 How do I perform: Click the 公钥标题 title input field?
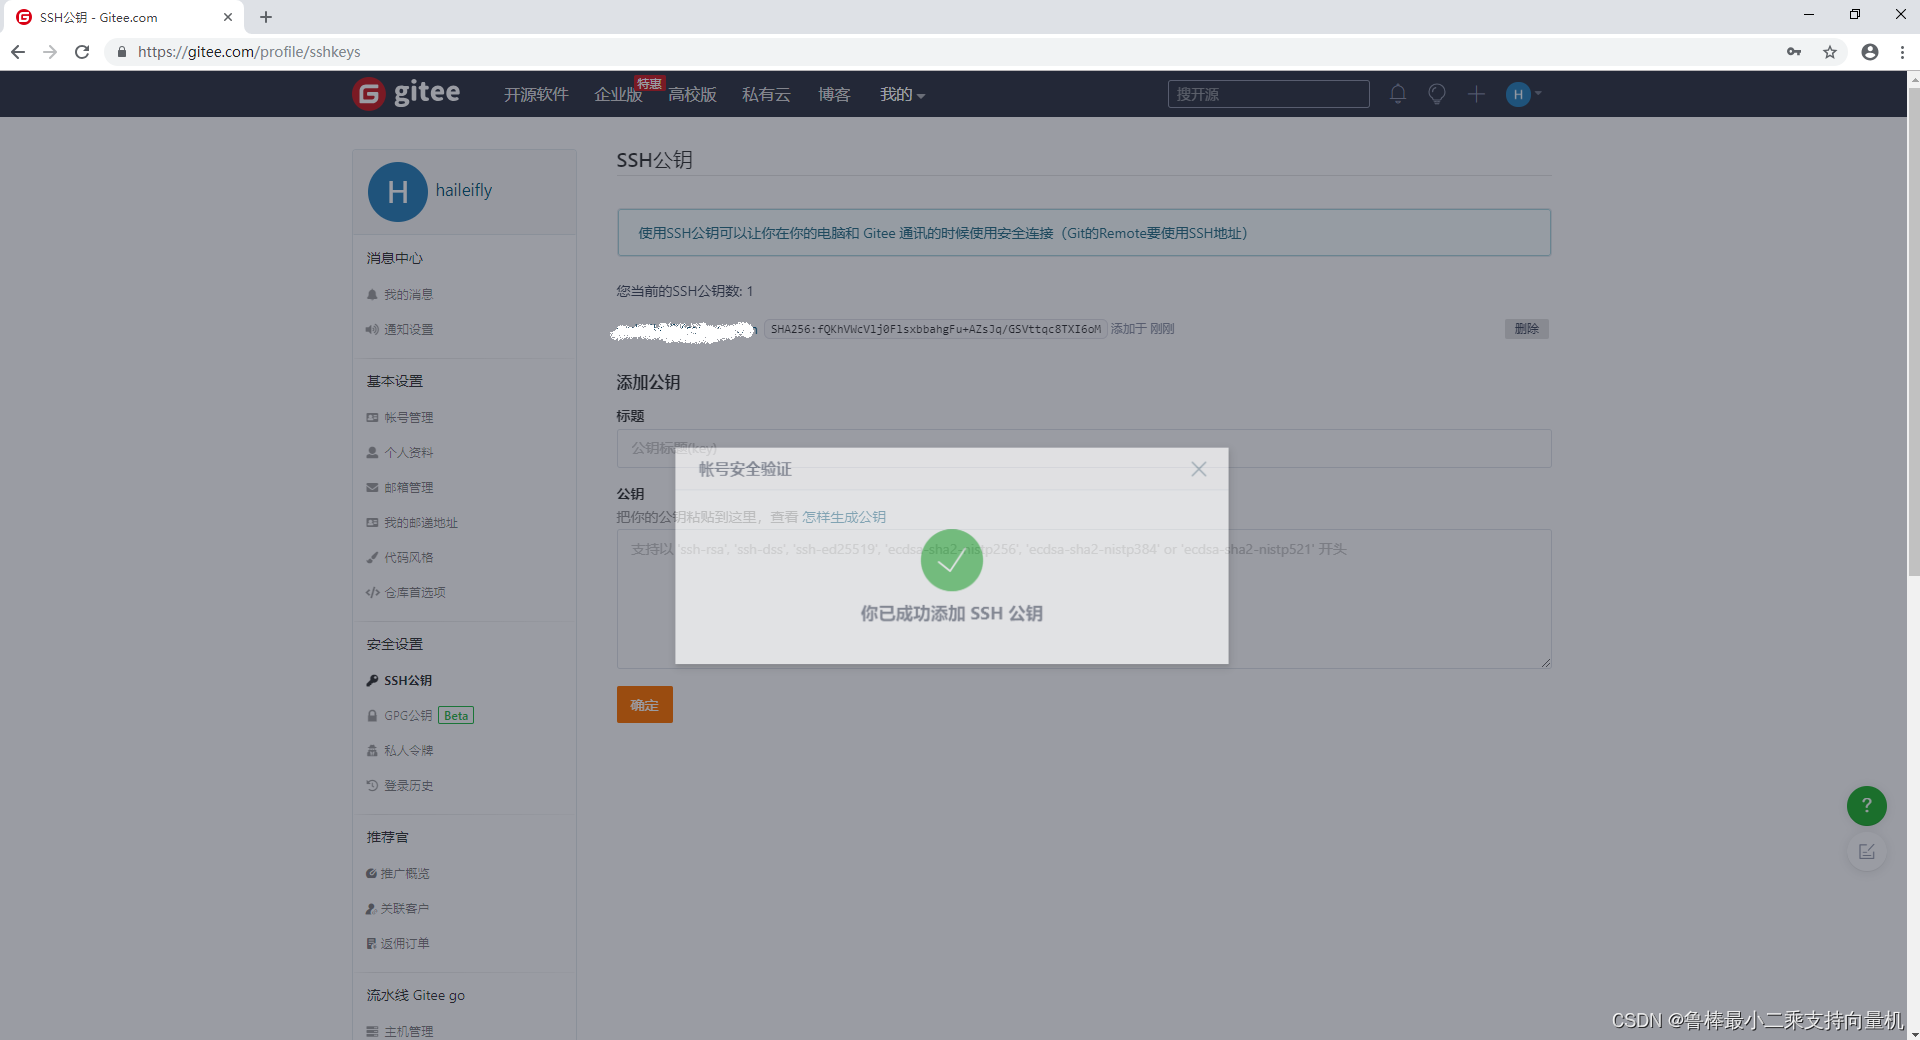click(1084, 448)
